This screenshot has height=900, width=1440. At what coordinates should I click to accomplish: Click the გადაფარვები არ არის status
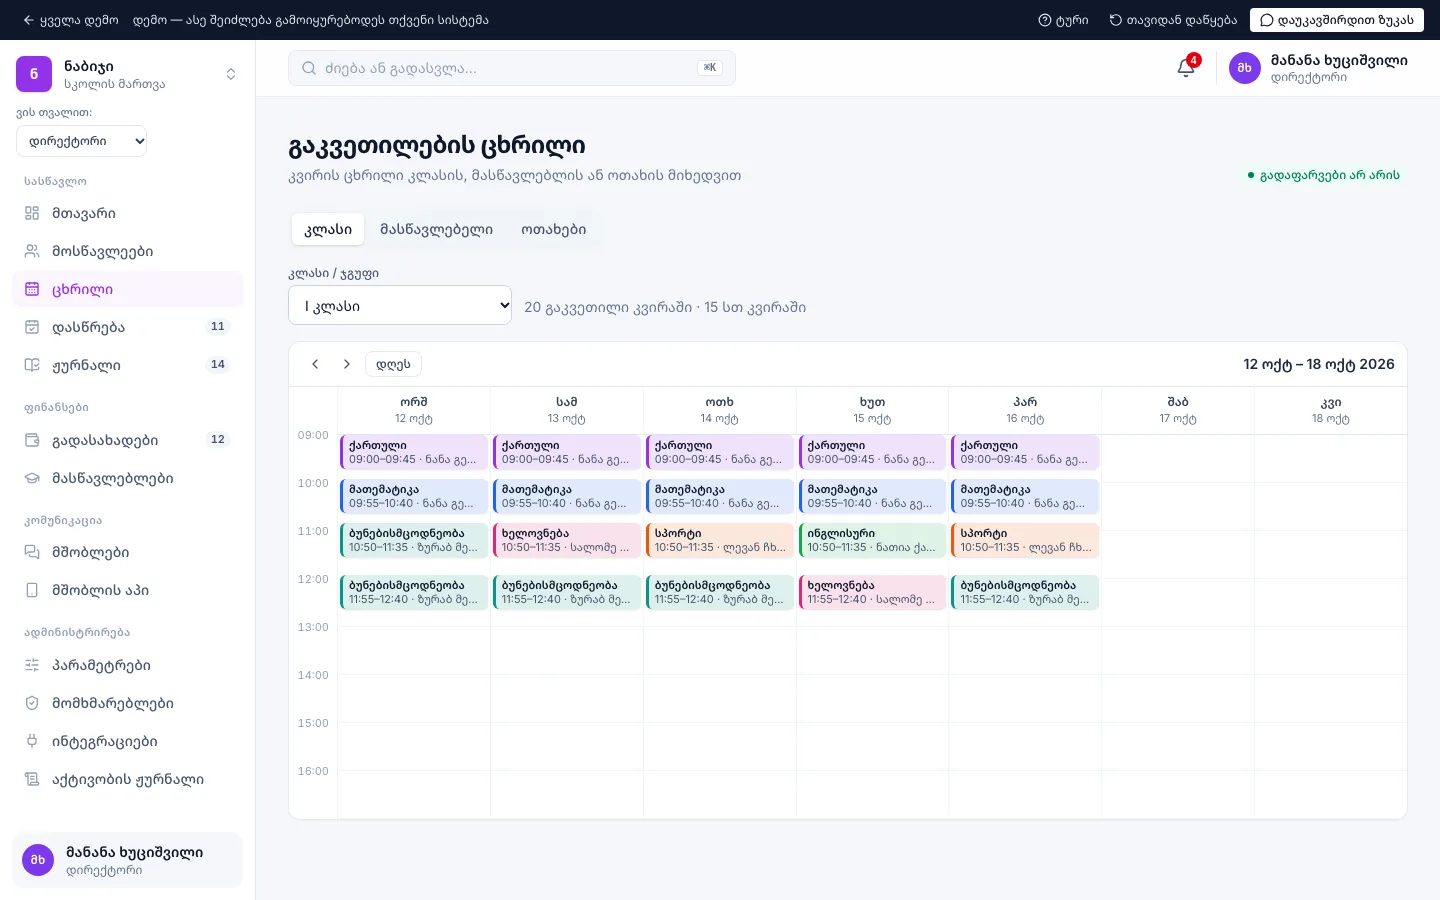[1323, 175]
